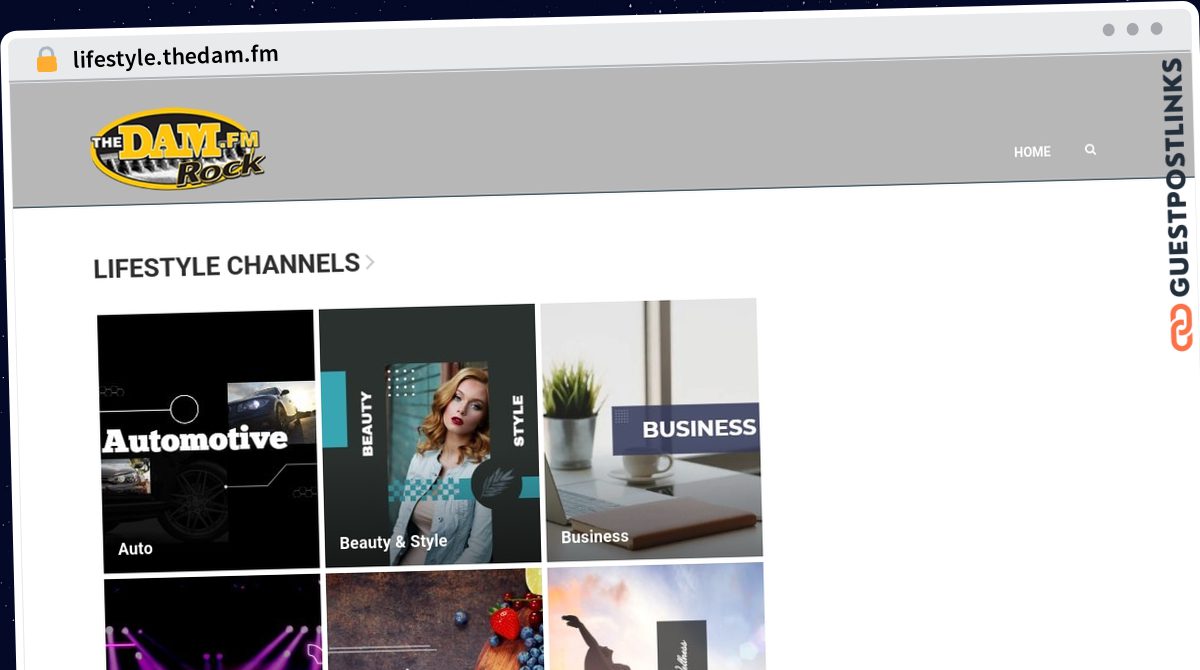Click The DAM.fm Rock logo
1200x670 pixels.
coord(178,148)
